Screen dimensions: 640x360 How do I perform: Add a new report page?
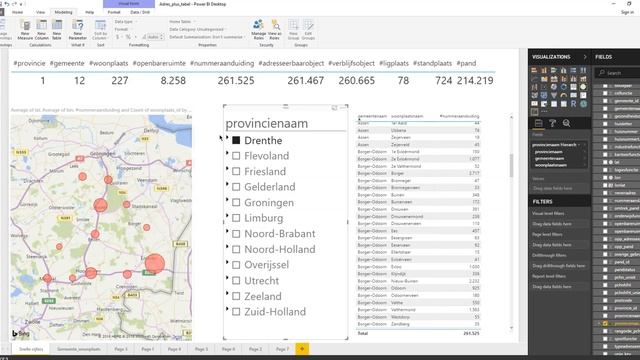(x=302, y=349)
